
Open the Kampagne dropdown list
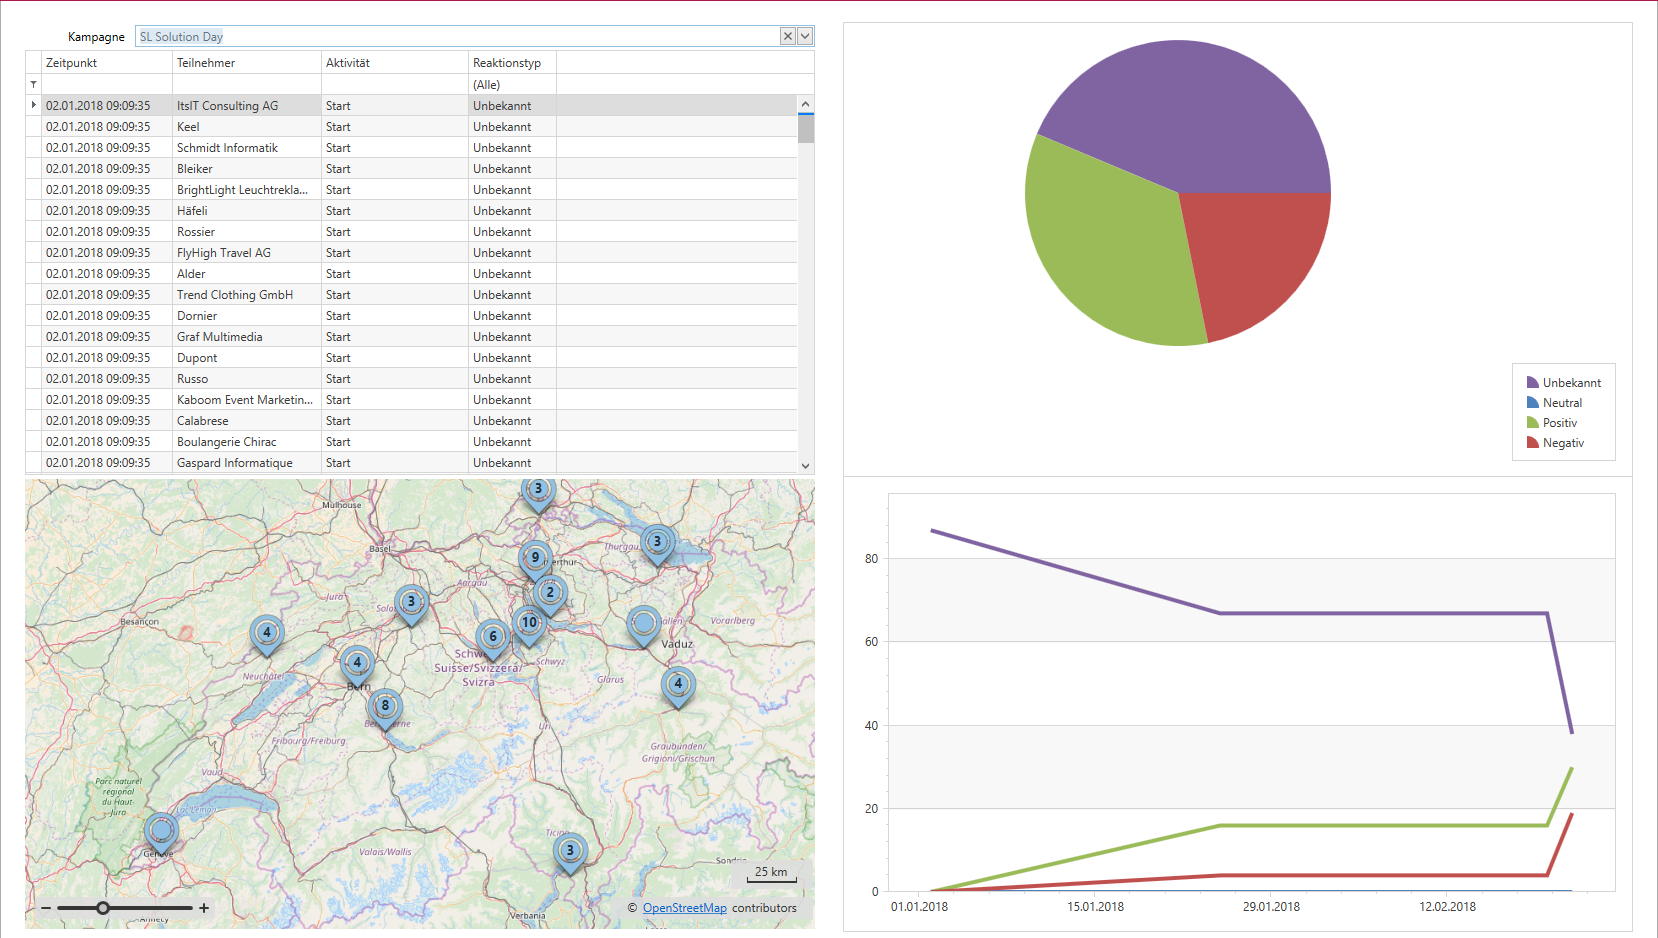click(805, 36)
